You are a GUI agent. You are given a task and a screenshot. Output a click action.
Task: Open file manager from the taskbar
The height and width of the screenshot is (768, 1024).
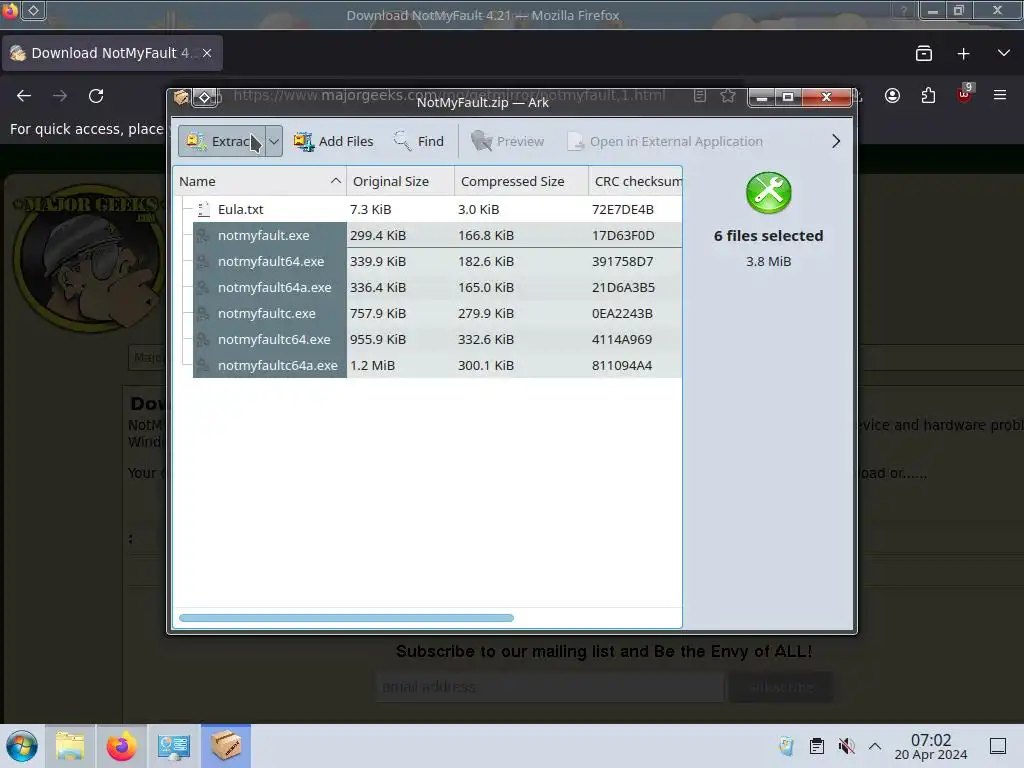[x=70, y=746]
